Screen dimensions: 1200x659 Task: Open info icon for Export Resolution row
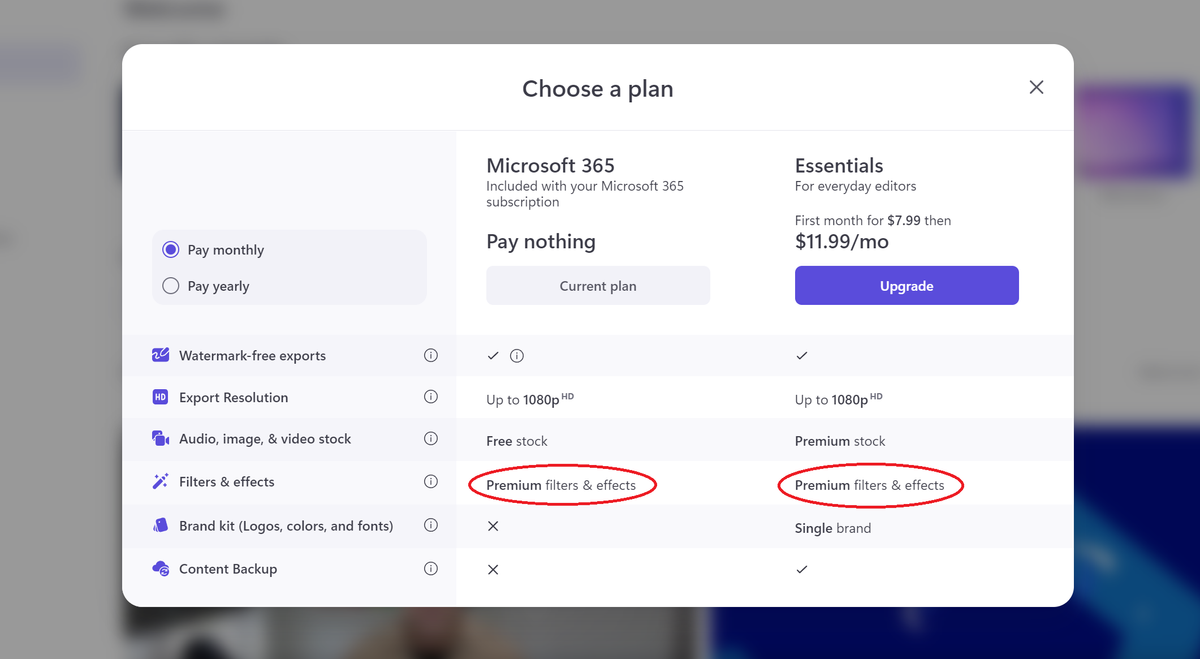tap(431, 397)
